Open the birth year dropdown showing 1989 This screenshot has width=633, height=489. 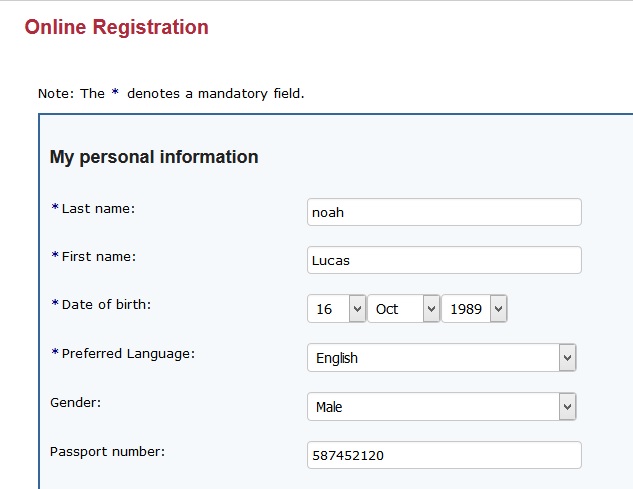click(474, 309)
